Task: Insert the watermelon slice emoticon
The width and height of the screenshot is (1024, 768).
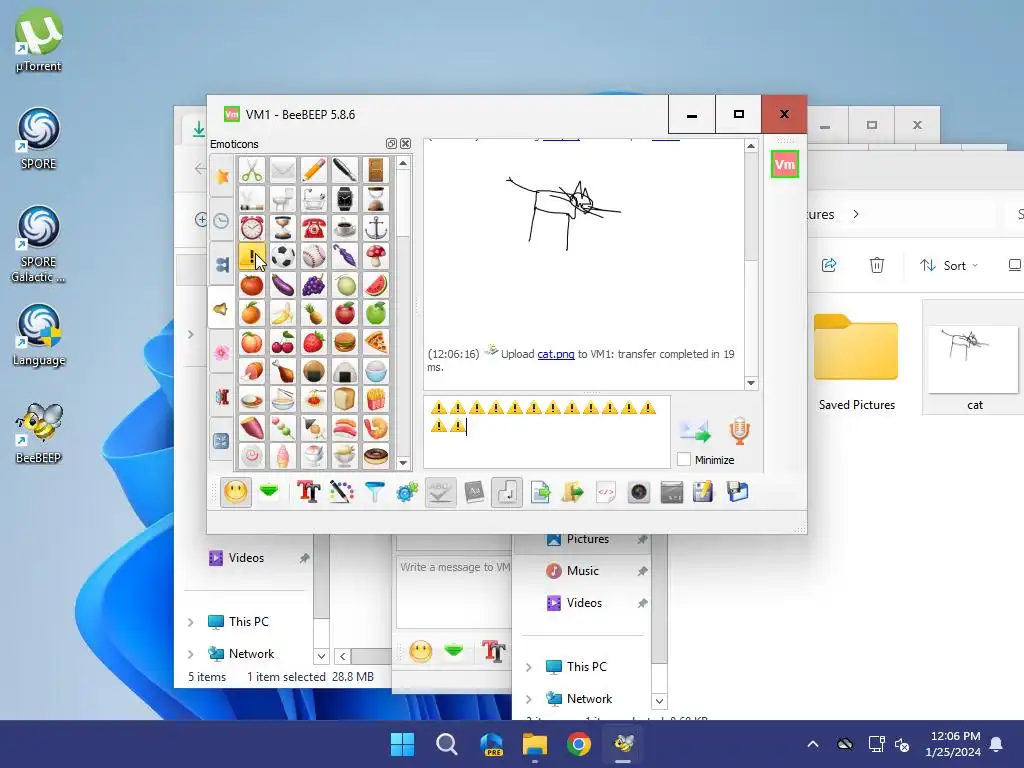Action: [376, 285]
